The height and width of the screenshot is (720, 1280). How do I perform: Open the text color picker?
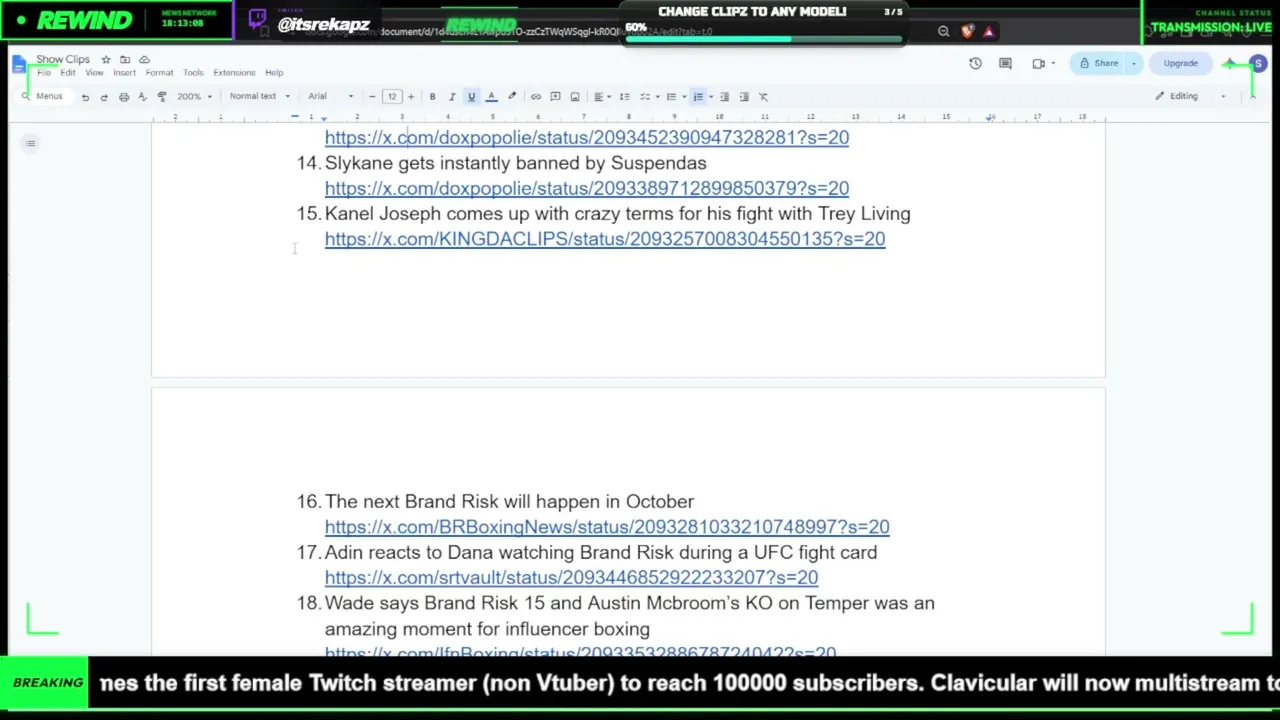[x=491, y=97]
